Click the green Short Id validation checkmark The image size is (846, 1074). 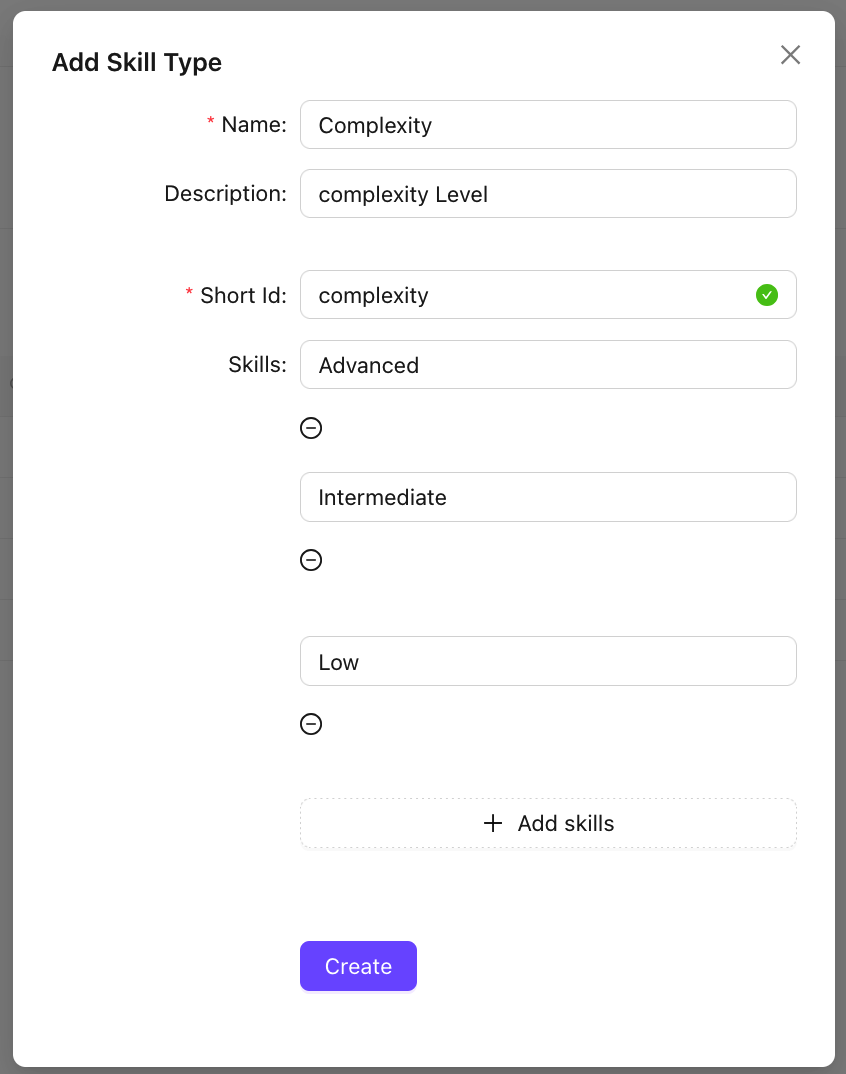point(767,295)
